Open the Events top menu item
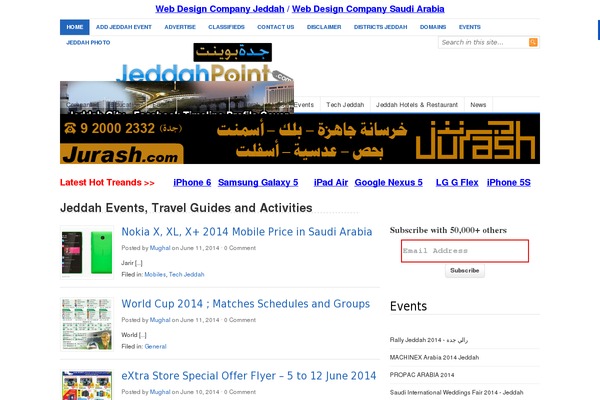 pyautogui.click(x=470, y=27)
